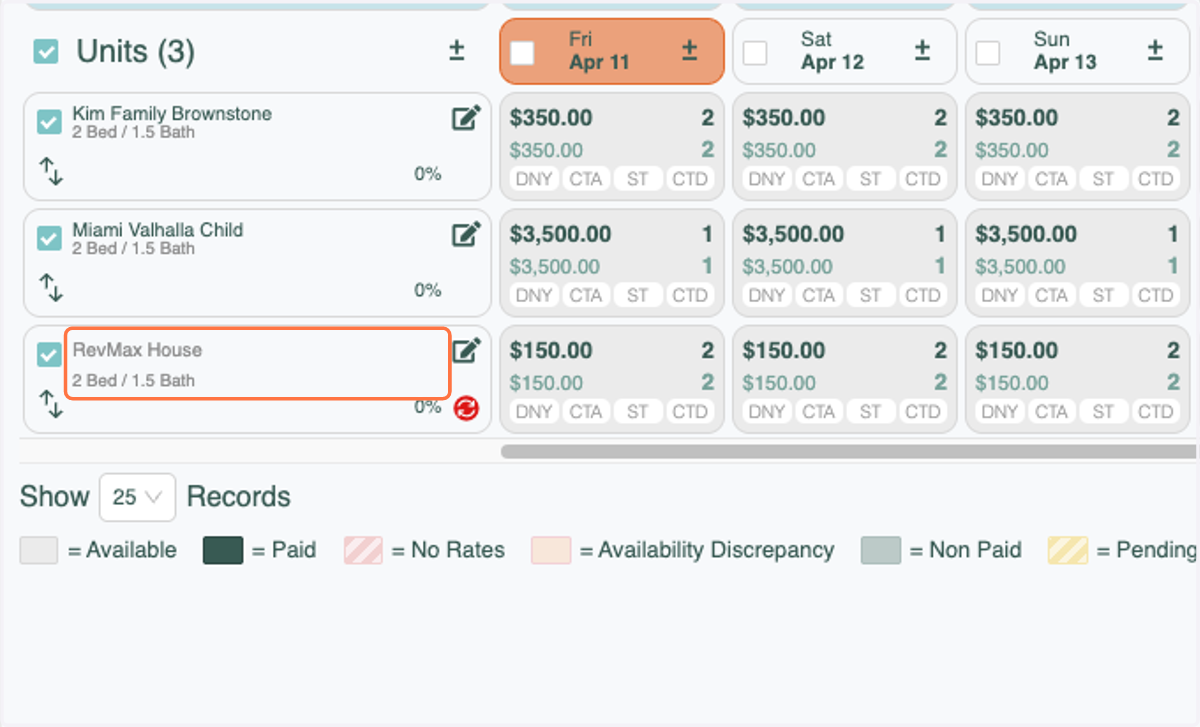Toggle CTA on Miami Valhalla Child Sat Apr 12
Screen dimensions: 1200x727
(819, 296)
